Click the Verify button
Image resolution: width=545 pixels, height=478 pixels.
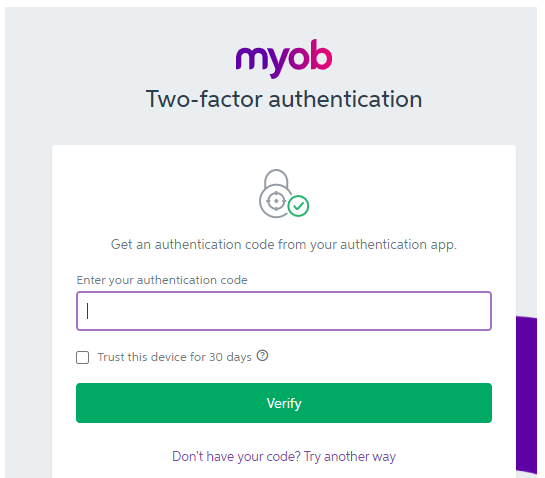[284, 403]
